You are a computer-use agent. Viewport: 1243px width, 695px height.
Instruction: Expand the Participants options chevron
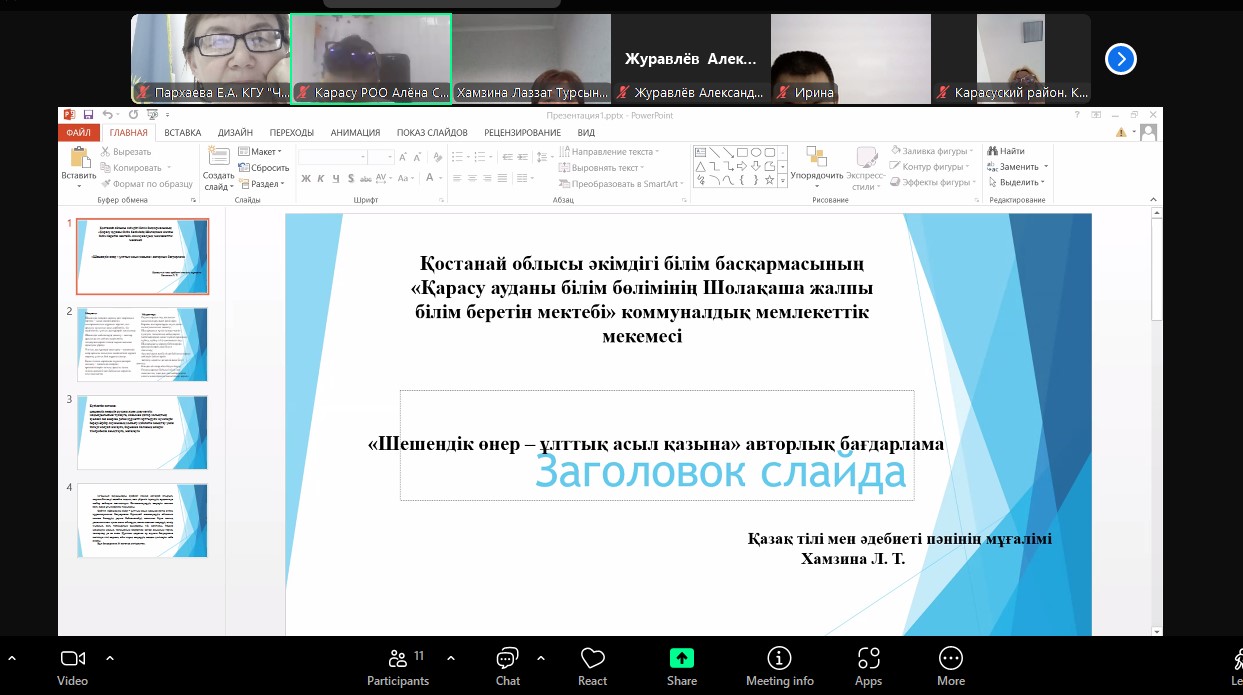pyautogui.click(x=451, y=658)
